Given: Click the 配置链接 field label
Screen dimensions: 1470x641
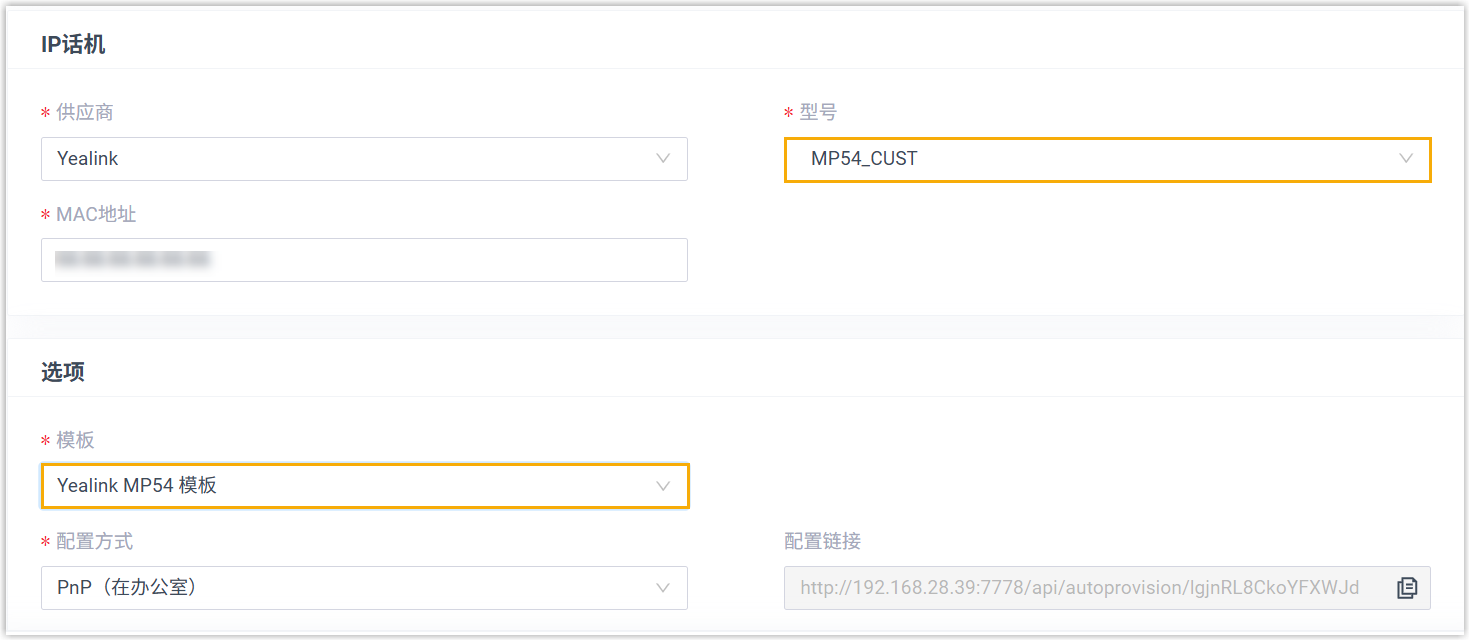Looking at the screenshot, I should (x=822, y=542).
